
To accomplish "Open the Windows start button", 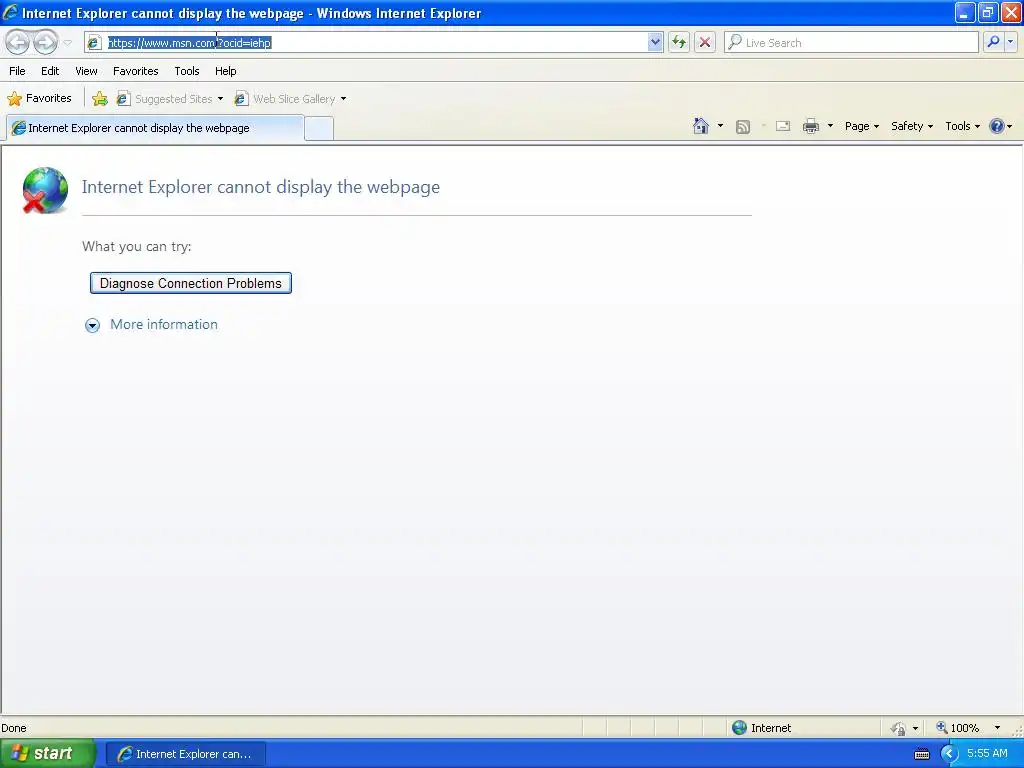I will click(x=46, y=754).
